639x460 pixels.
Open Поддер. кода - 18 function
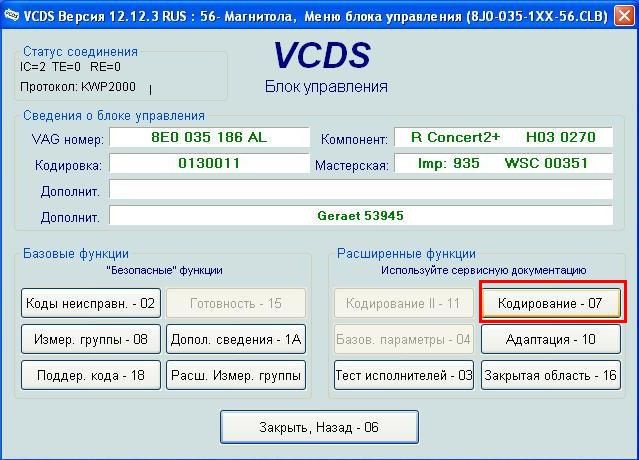(x=91, y=375)
